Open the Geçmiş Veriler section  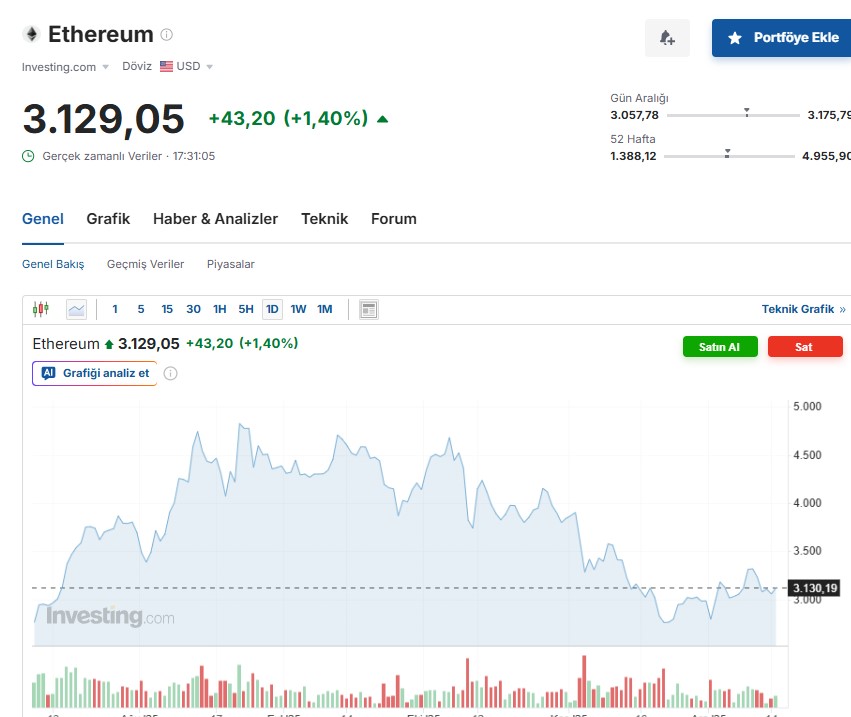(145, 264)
